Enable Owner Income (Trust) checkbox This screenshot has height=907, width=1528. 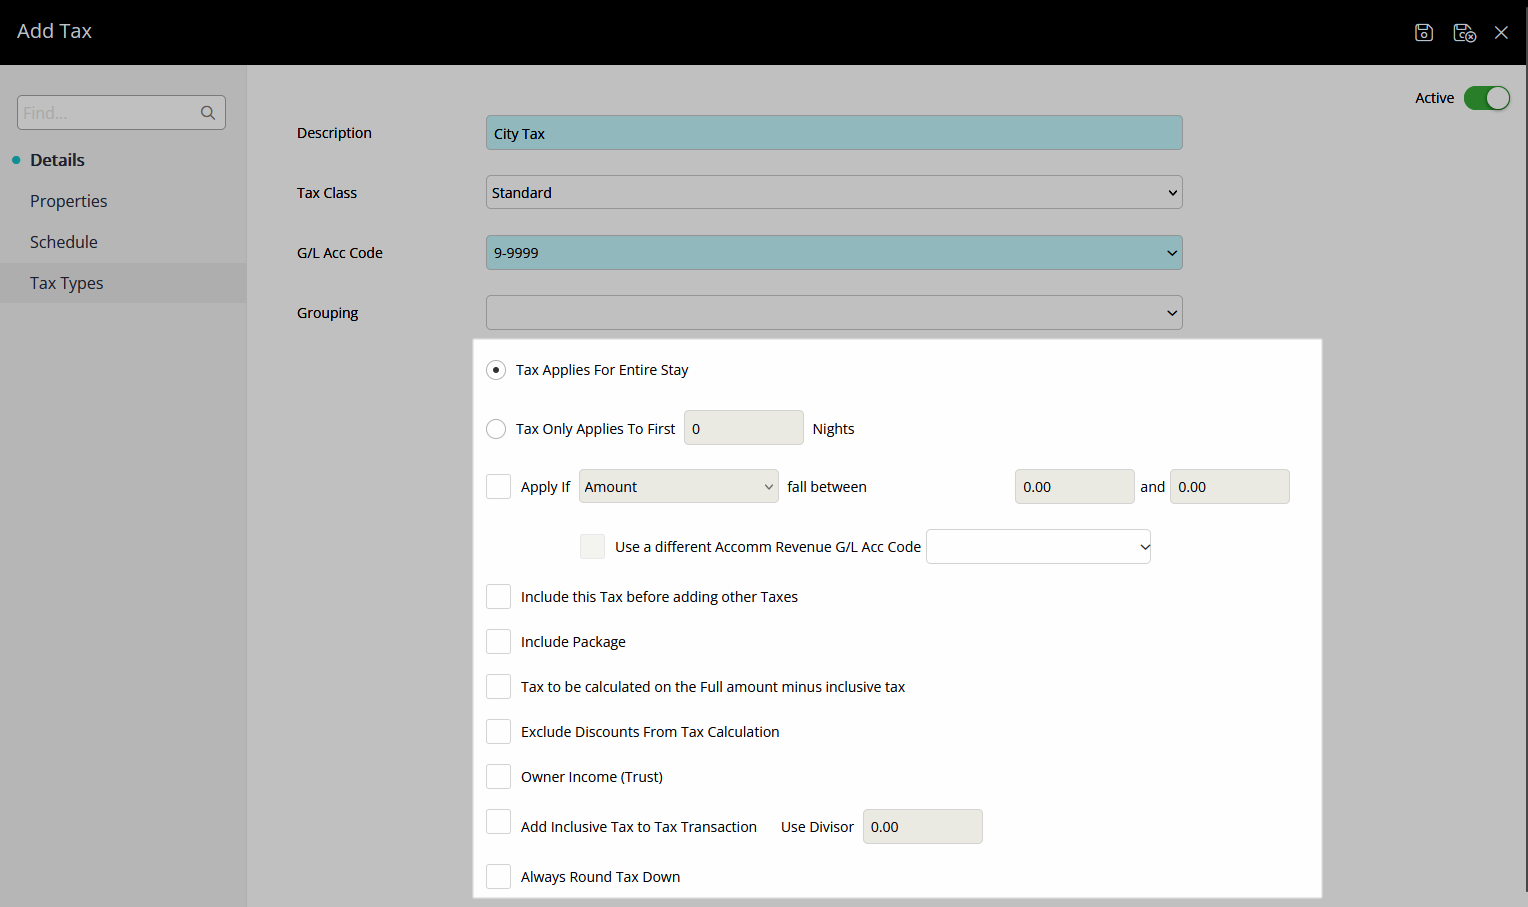(x=498, y=776)
